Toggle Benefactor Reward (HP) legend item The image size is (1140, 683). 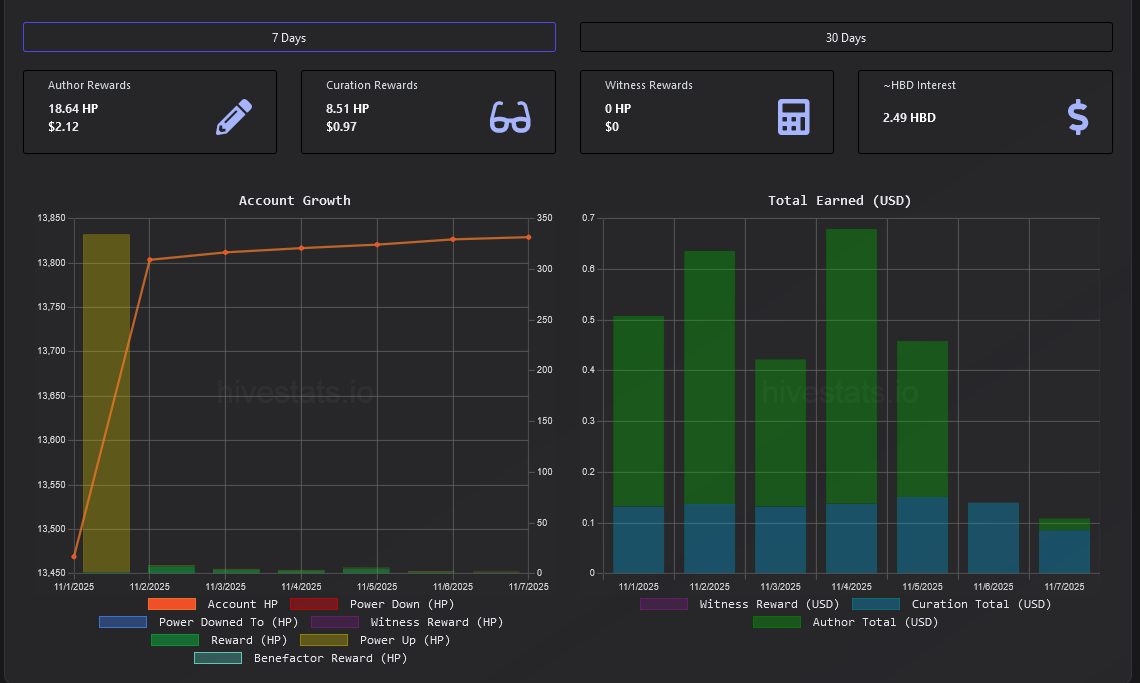[x=218, y=658]
